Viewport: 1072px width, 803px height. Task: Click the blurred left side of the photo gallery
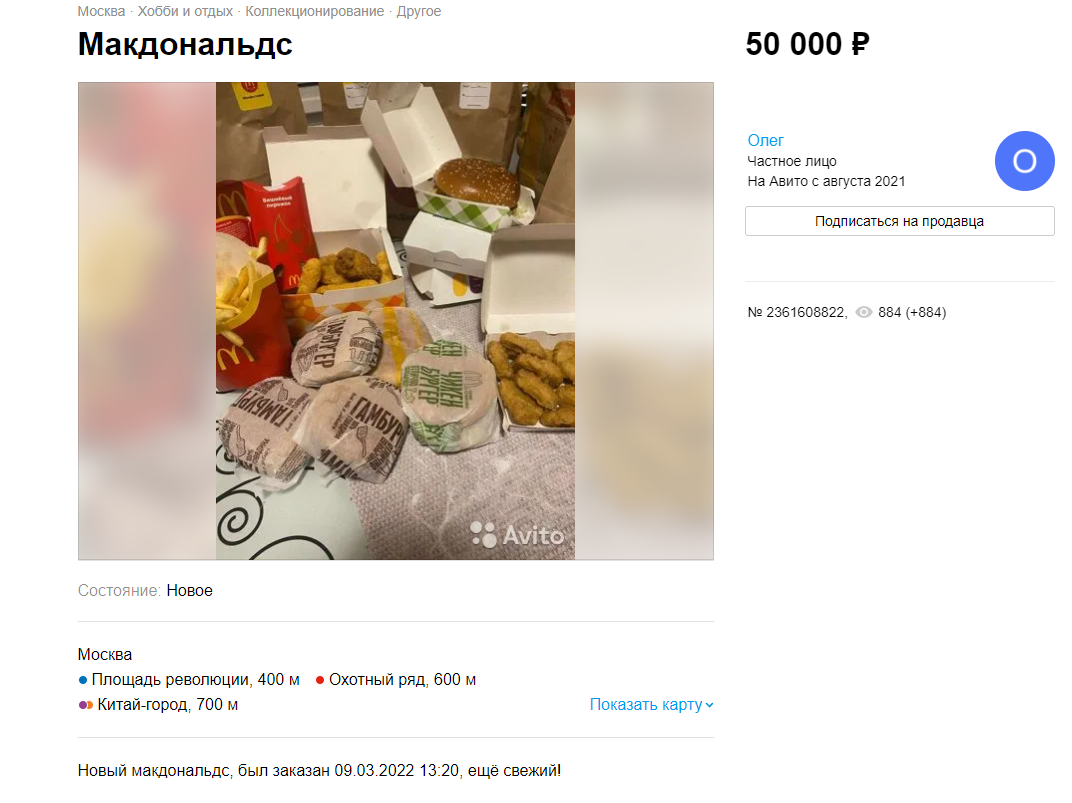pyautogui.click(x=147, y=321)
